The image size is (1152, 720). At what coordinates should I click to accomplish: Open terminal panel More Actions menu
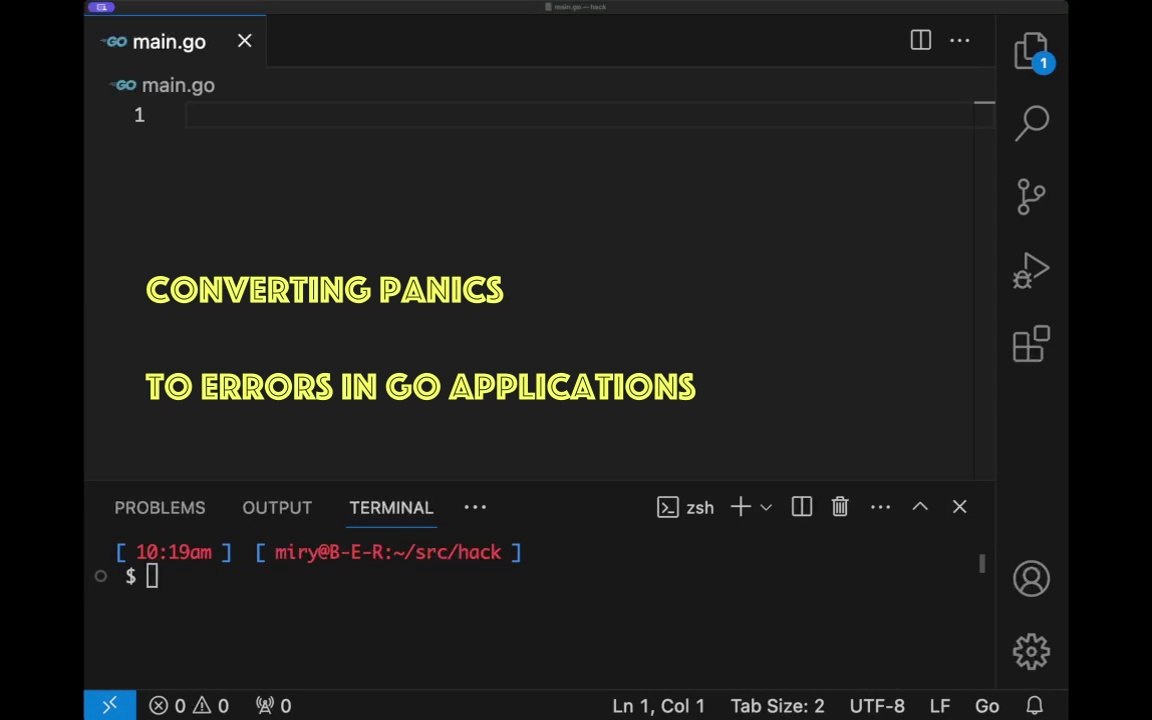(880, 507)
